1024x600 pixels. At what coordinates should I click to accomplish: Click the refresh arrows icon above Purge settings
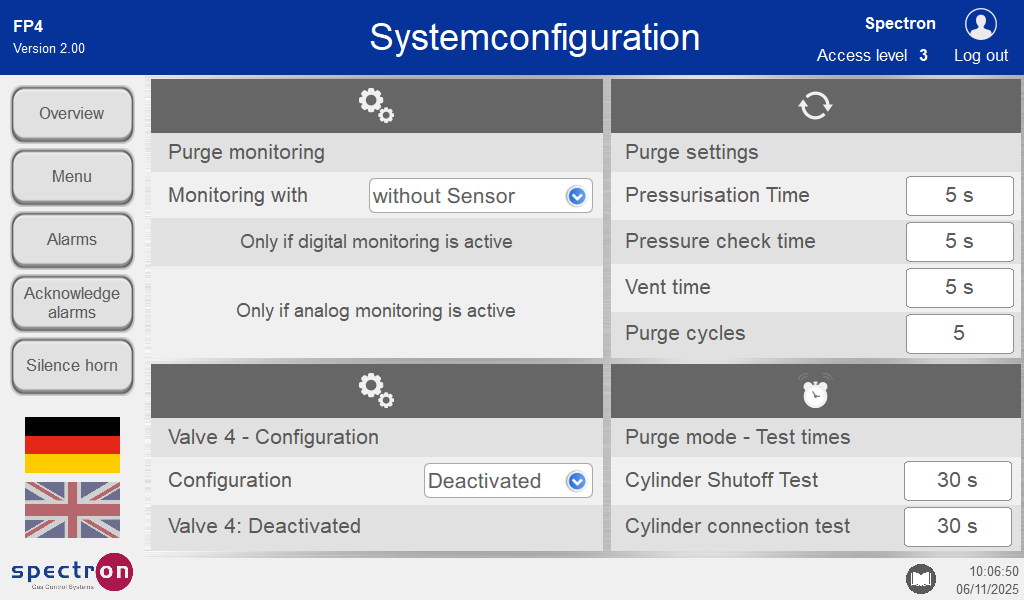tap(815, 105)
